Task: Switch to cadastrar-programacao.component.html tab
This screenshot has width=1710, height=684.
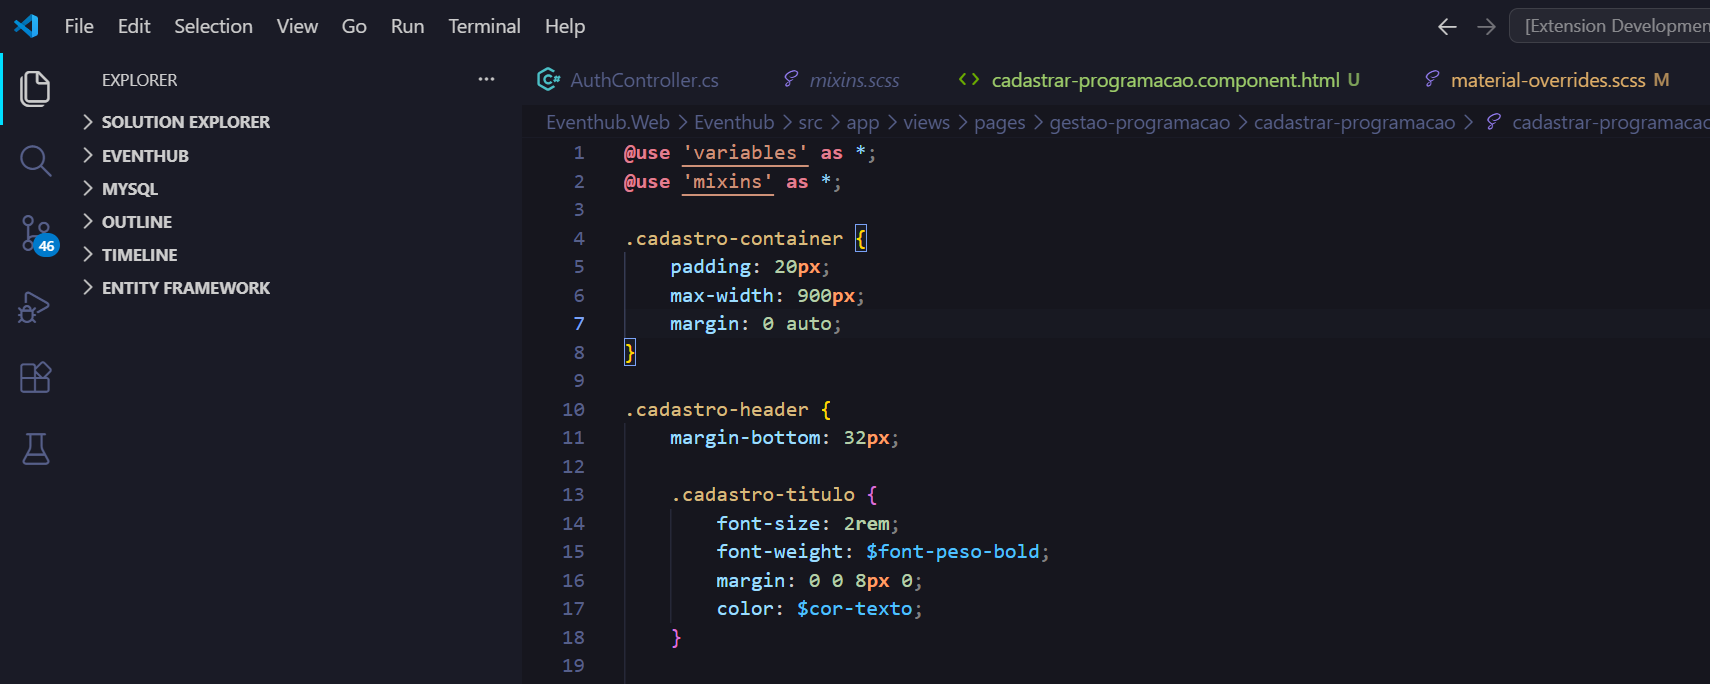Action: [1165, 80]
